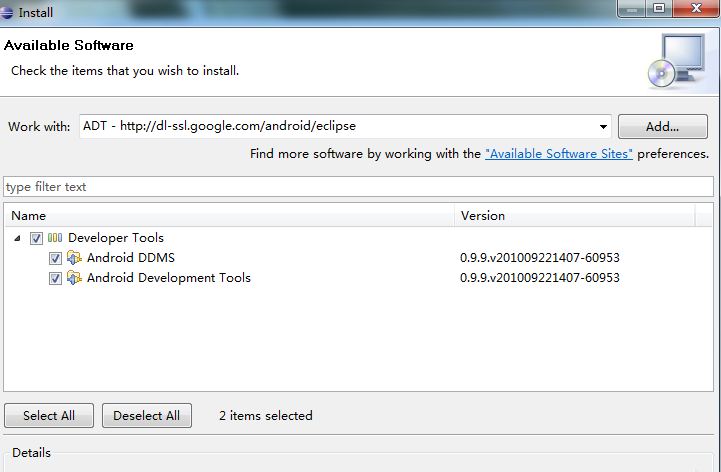Click the '2 items selected' status text

click(266, 415)
